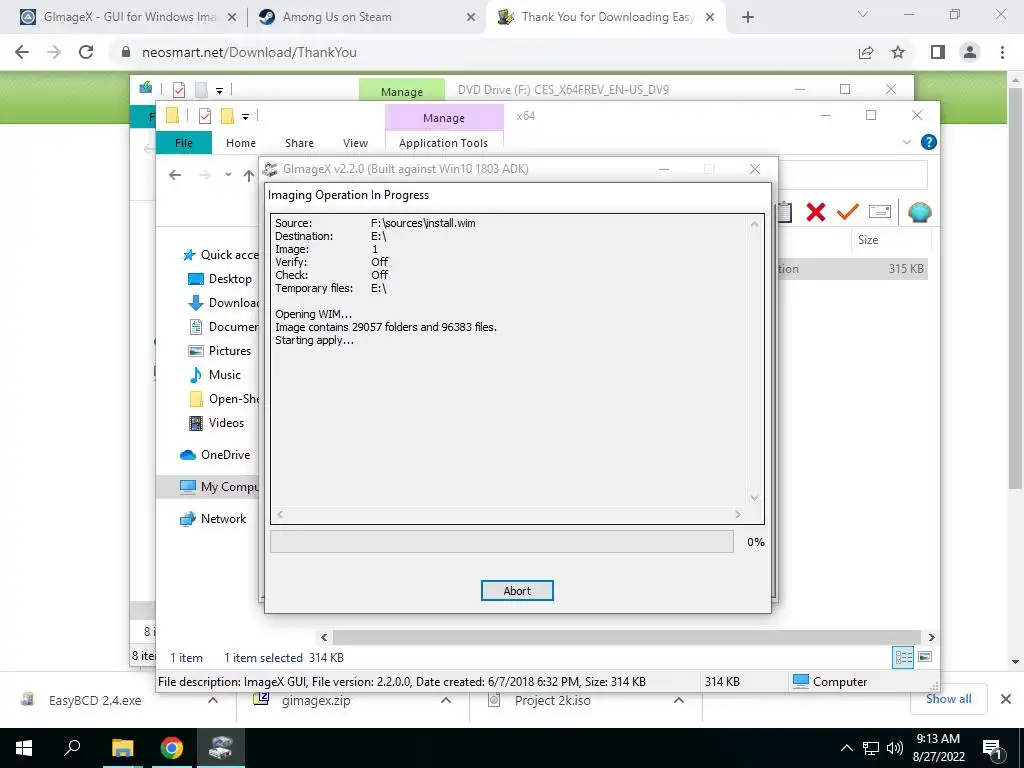This screenshot has width=1024, height=768.
Task: Toggle Chrome side panel icon
Action: click(937, 52)
